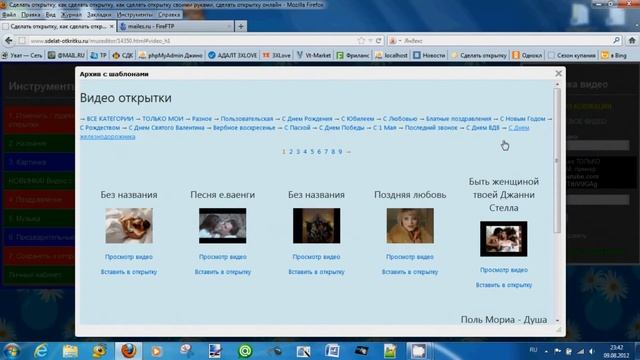Screen dimensions: 640x360
Task: Select the ТОЛЬКО МОИ category link
Action: pyautogui.click(x=162, y=119)
